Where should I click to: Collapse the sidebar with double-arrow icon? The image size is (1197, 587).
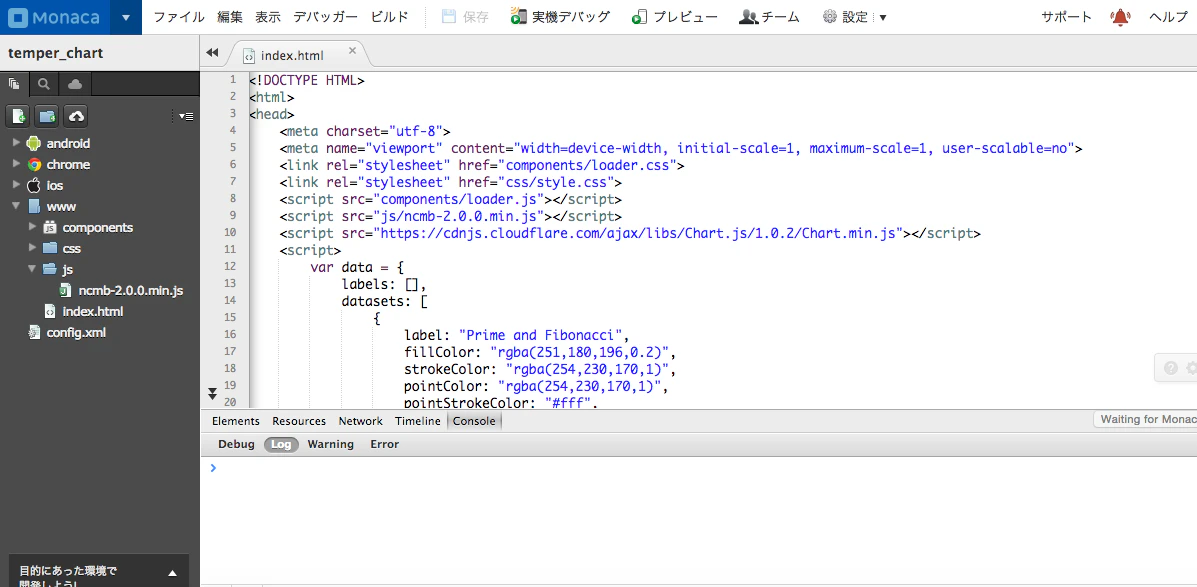click(212, 53)
